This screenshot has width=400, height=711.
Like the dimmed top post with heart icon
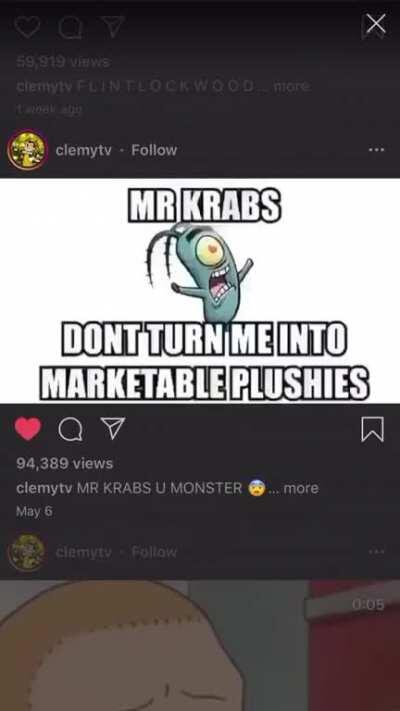[27, 26]
